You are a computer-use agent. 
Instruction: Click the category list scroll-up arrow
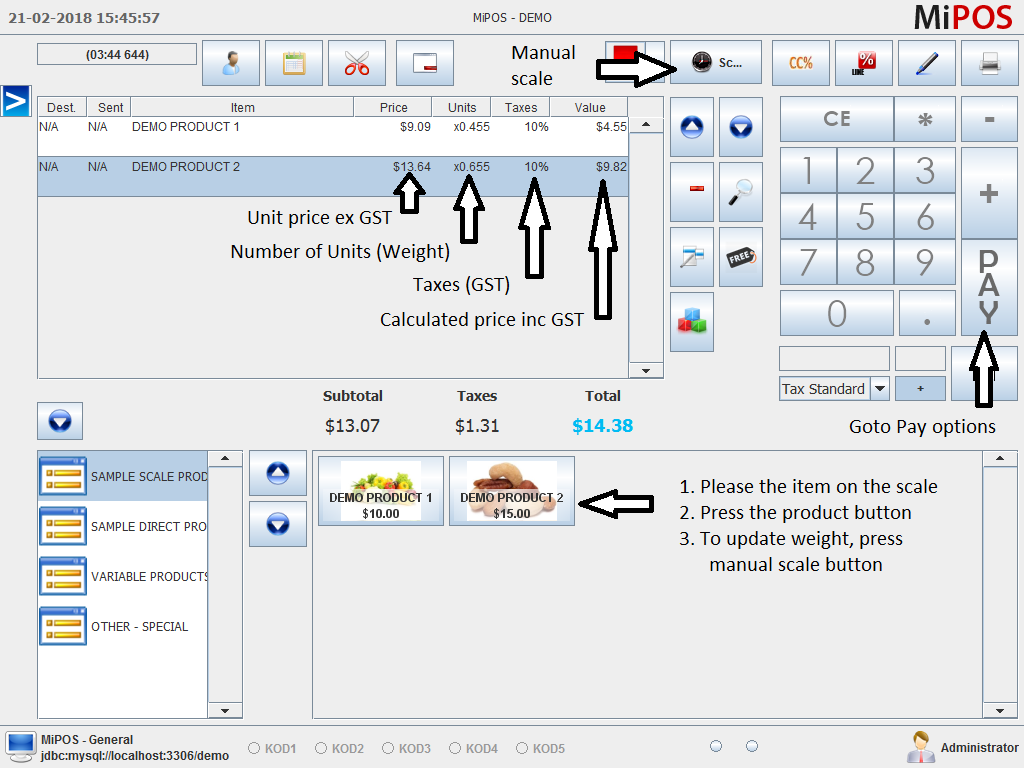point(225,458)
